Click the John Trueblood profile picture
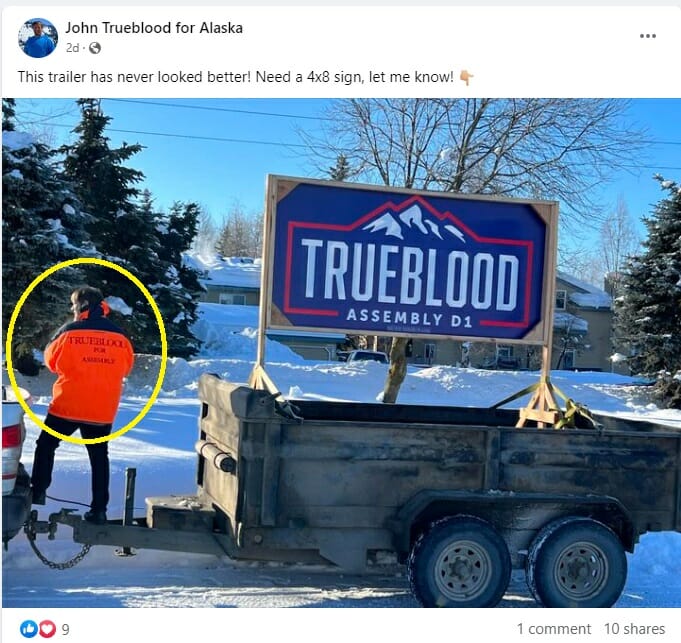This screenshot has width=681, height=643. [38, 38]
